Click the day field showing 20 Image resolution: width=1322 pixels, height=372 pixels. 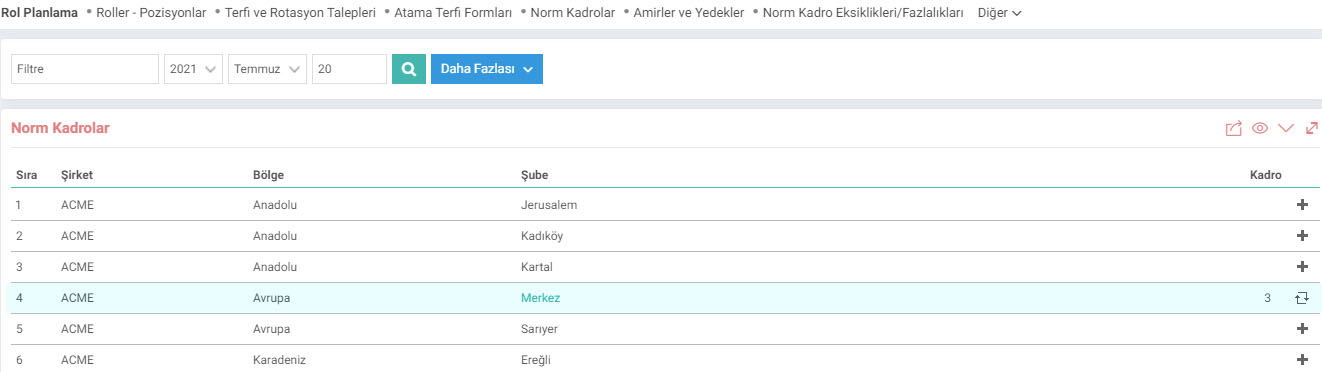pos(349,69)
